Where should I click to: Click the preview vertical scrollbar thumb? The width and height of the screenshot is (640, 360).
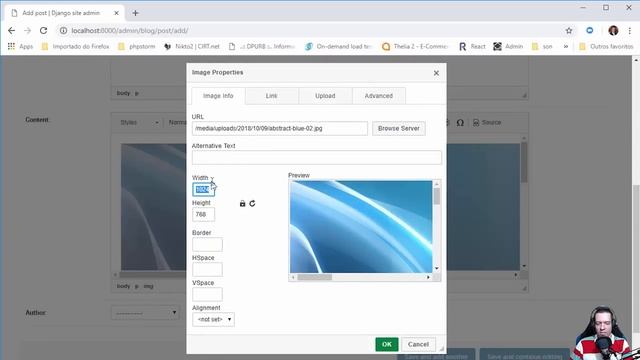[x=437, y=196]
